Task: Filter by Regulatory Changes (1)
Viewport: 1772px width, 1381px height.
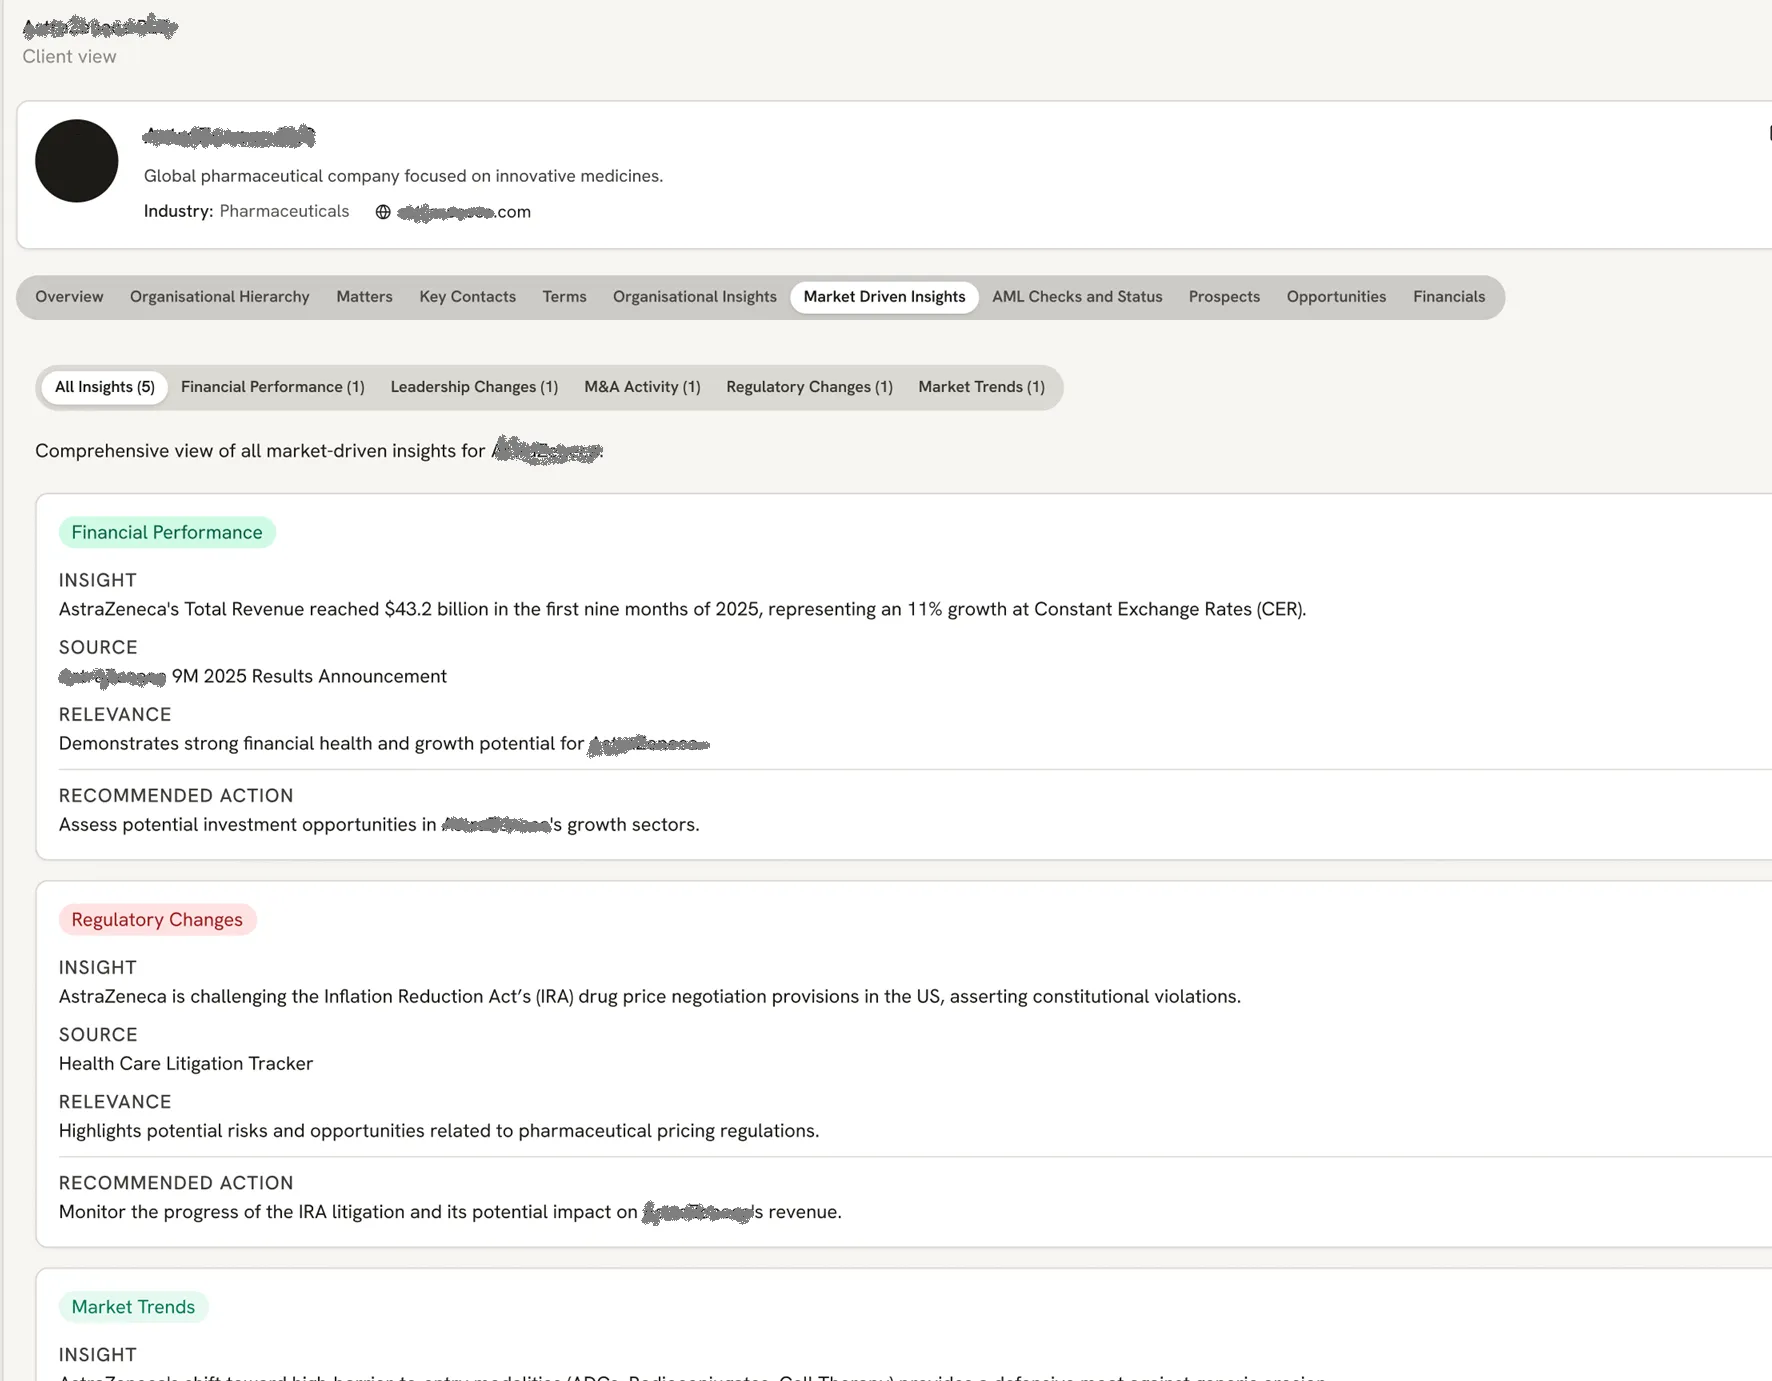Action: pyautogui.click(x=809, y=387)
